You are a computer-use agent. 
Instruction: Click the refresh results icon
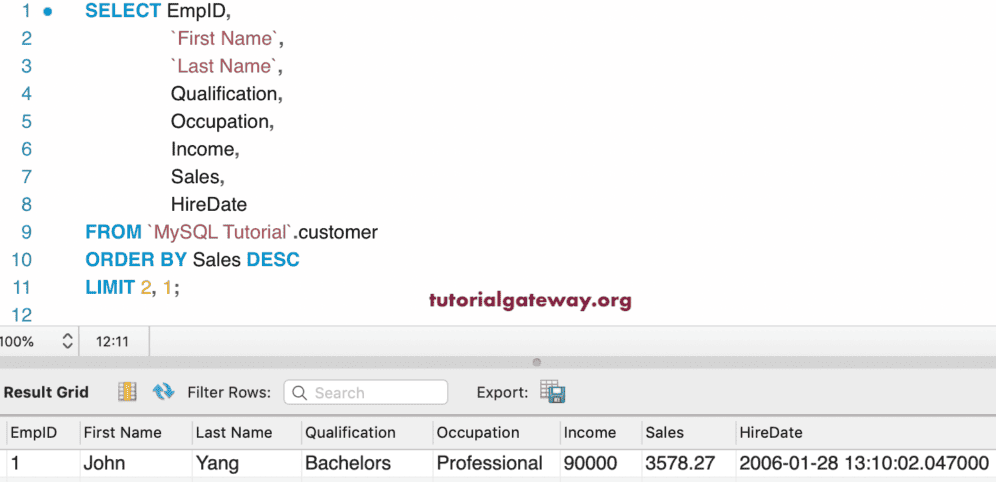coord(163,392)
